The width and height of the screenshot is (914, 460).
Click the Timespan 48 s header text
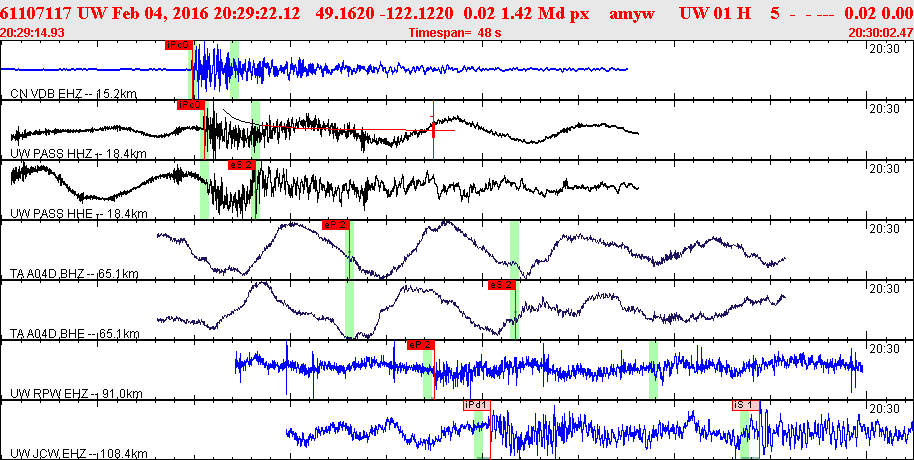455,33
